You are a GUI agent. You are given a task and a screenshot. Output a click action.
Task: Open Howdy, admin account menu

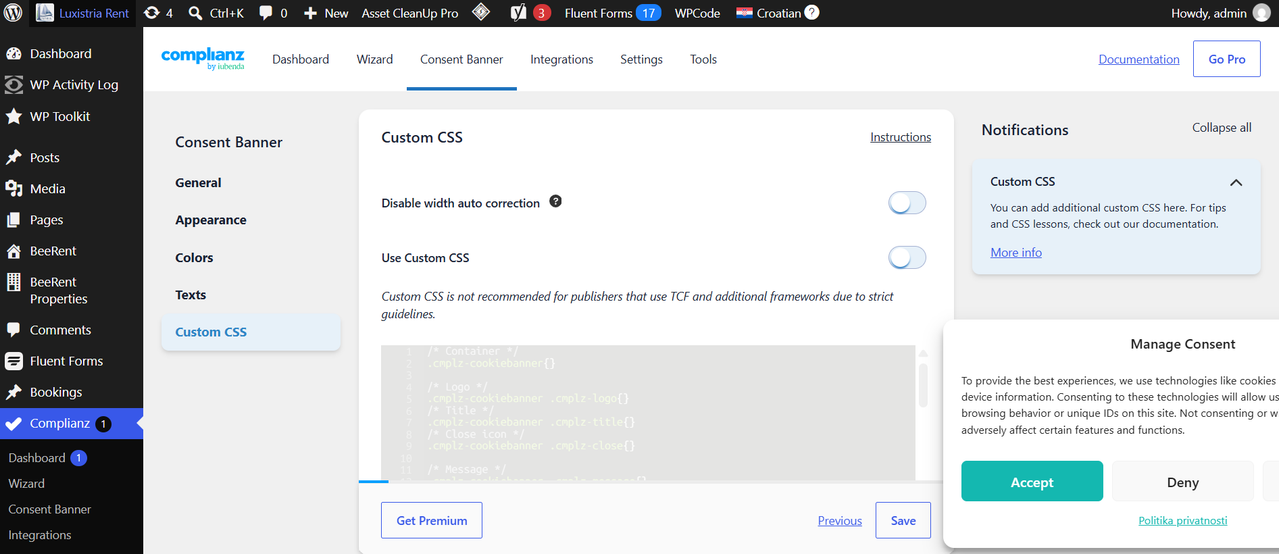pos(1221,13)
